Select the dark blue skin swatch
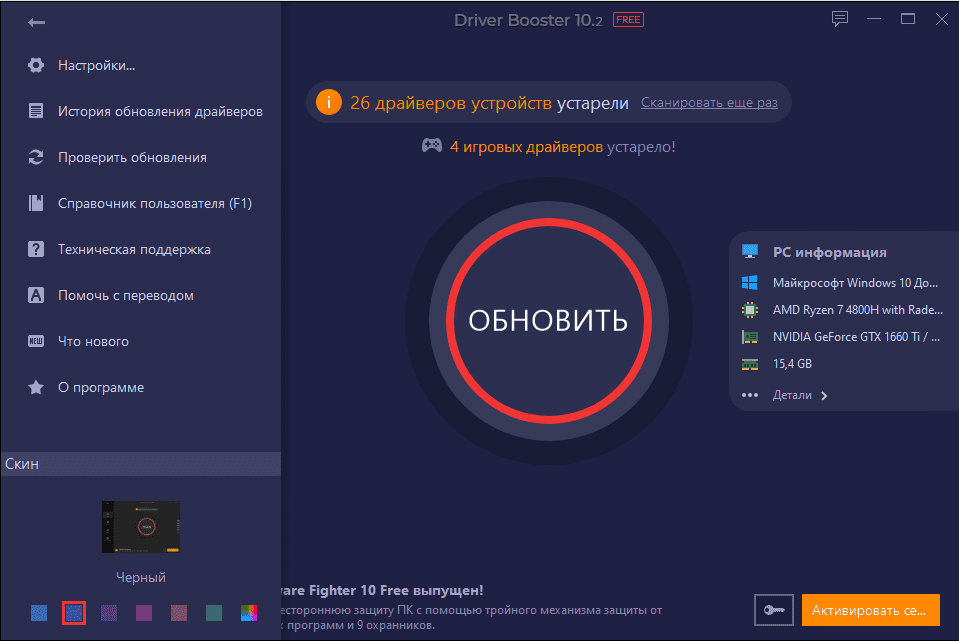This screenshot has height=641, width=959. click(x=74, y=612)
